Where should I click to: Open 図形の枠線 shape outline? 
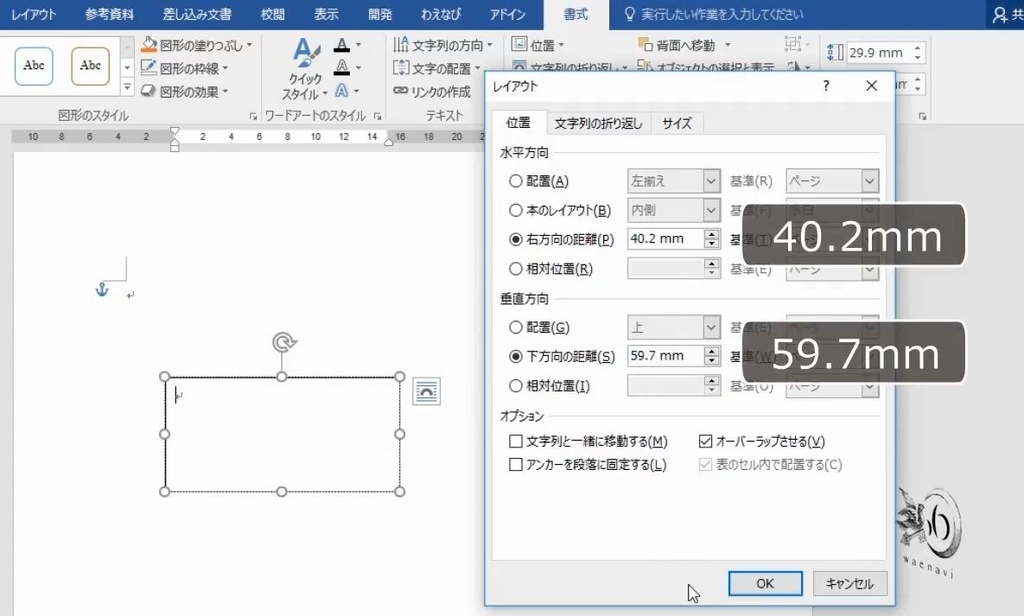coord(185,68)
